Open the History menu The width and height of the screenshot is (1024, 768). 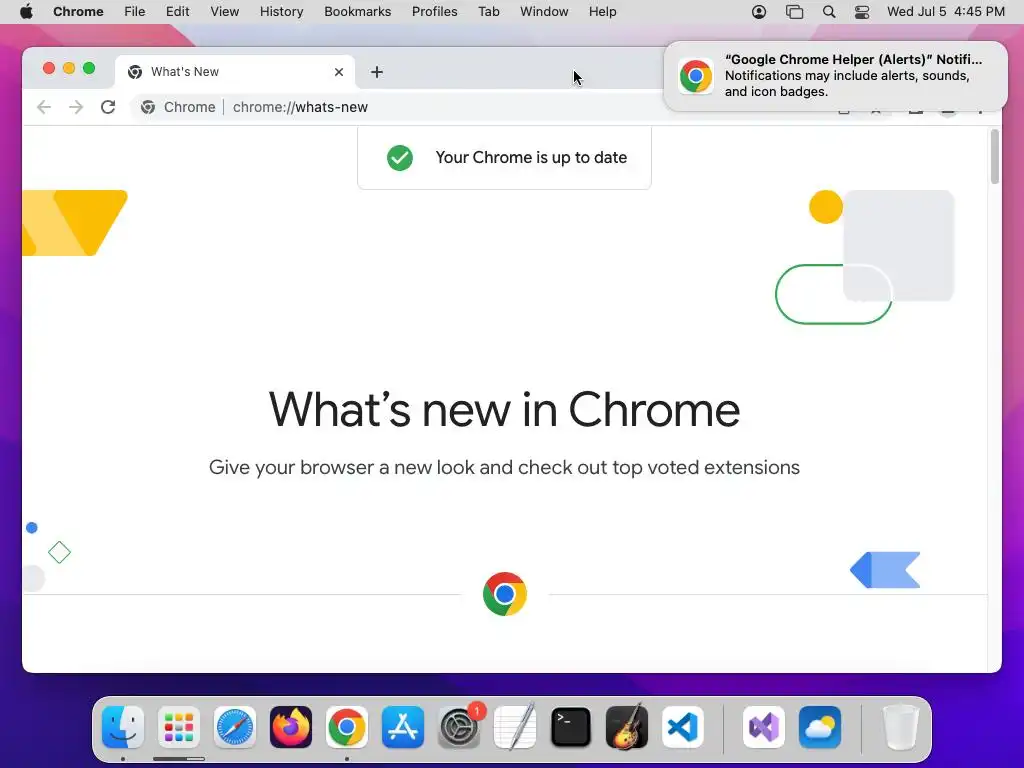(x=281, y=12)
